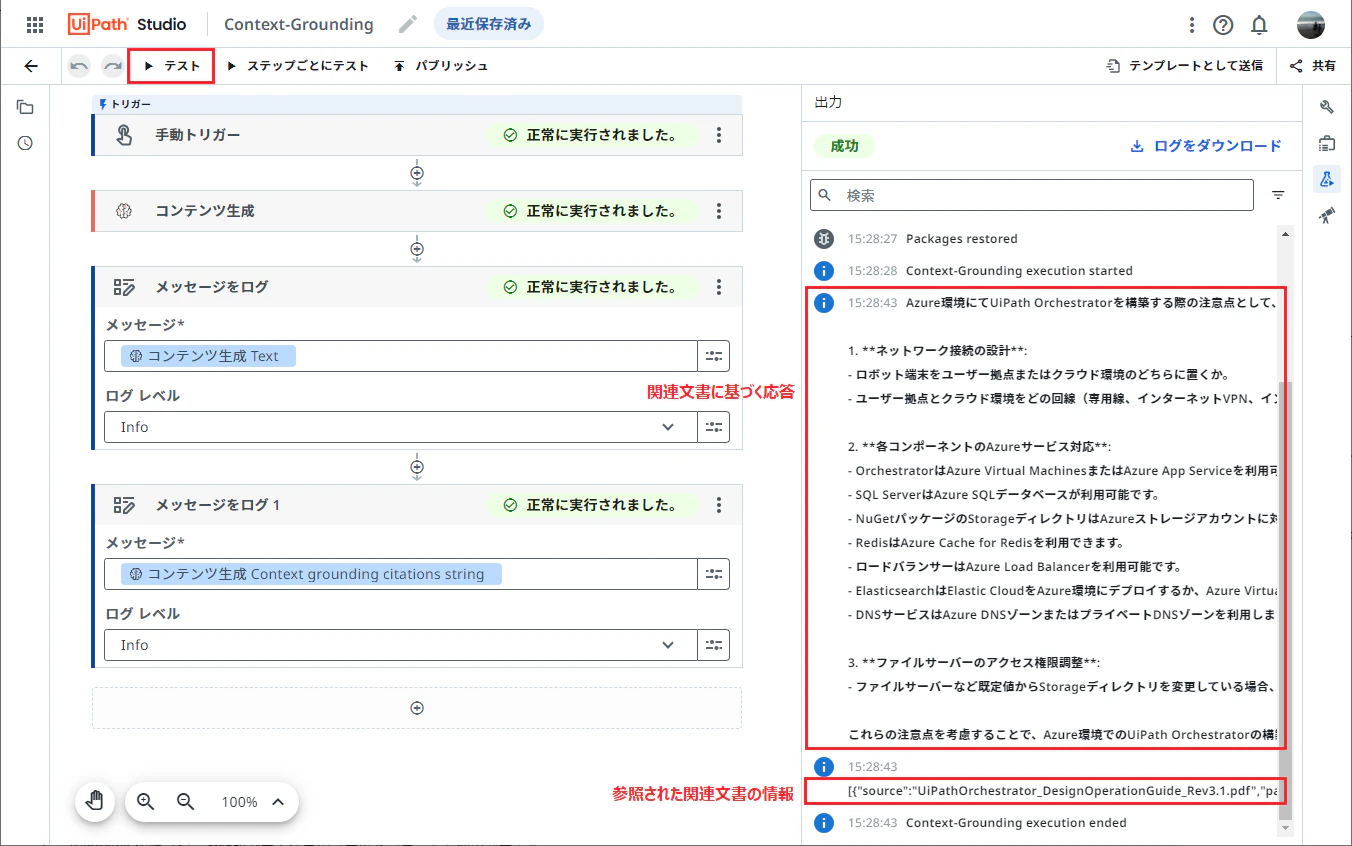Select the メッセージをログ 1 activity header
This screenshot has height=846, width=1352.
[x=417, y=505]
